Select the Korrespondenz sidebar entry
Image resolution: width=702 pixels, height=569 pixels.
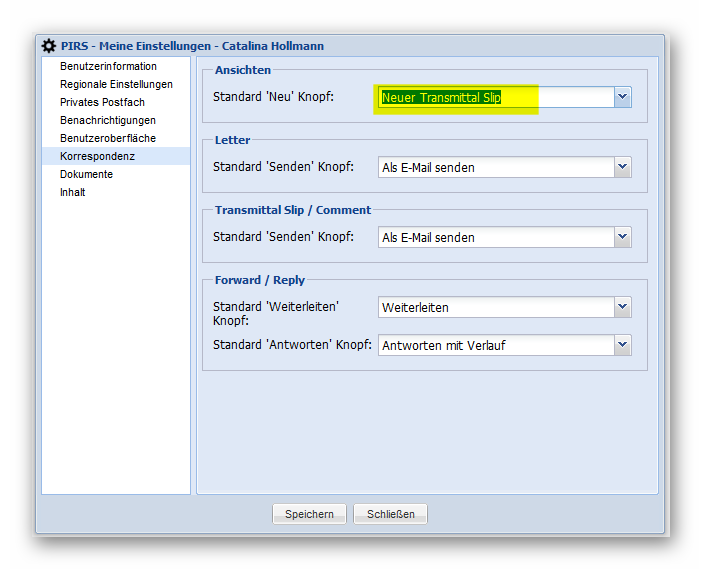[x=97, y=156]
